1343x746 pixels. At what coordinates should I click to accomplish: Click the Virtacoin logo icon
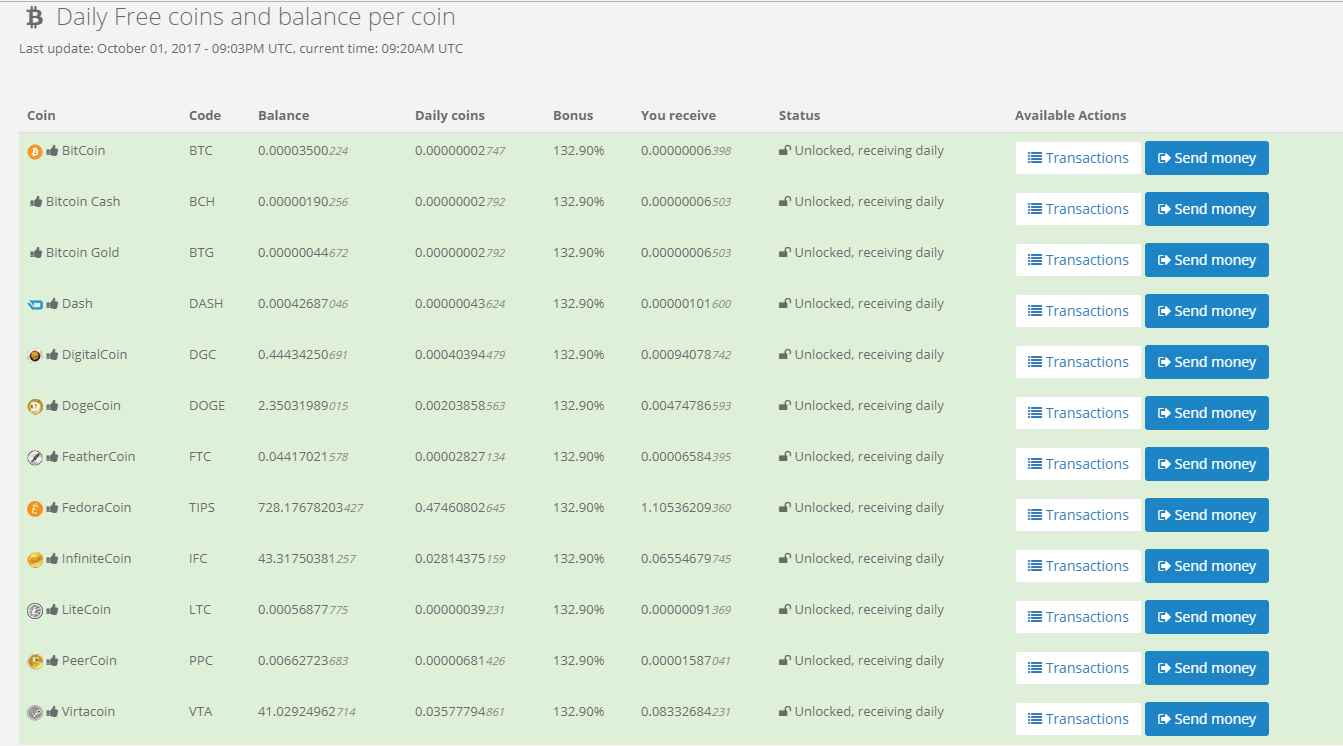[35, 713]
